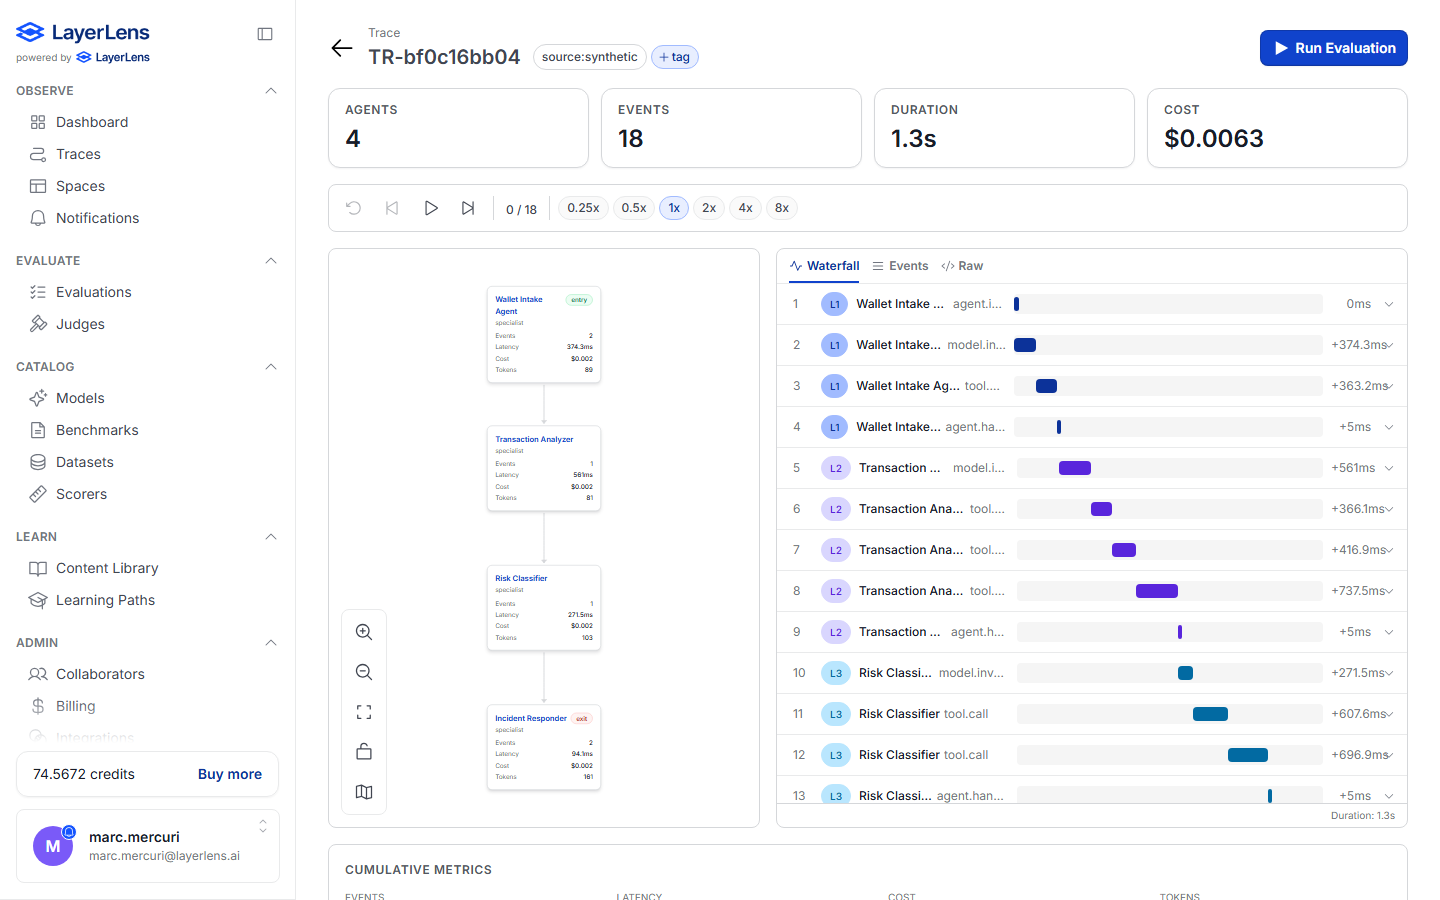This screenshot has height=900, width=1440.
Task: Fit the agent graph to view
Action: (364, 712)
